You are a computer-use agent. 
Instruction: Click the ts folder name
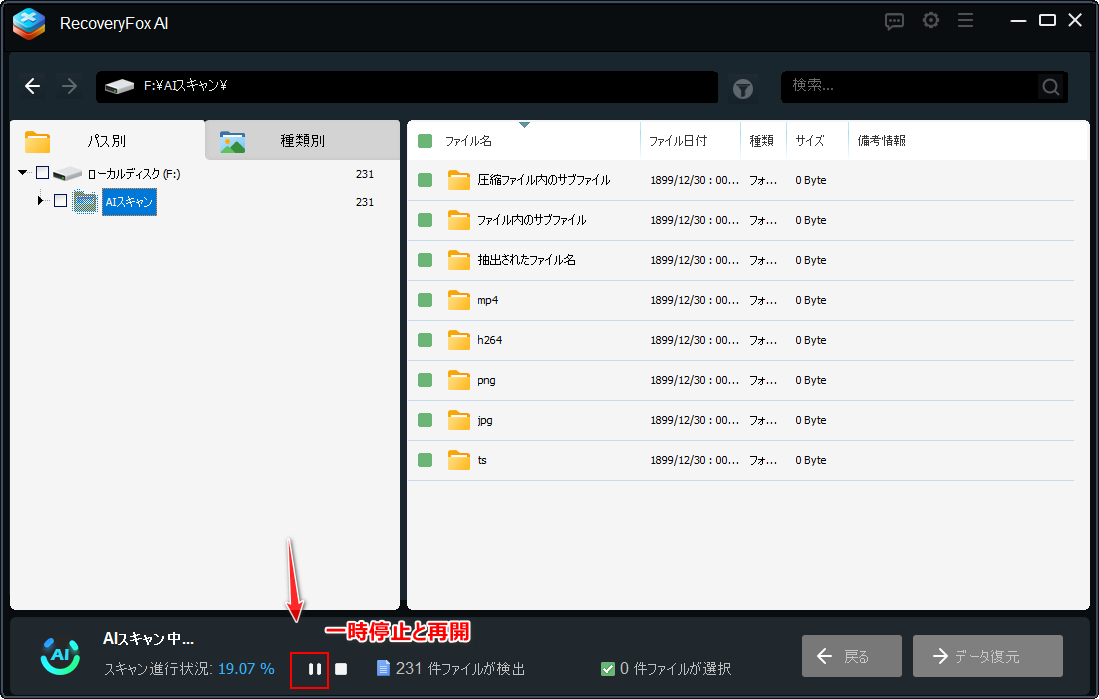click(x=482, y=461)
